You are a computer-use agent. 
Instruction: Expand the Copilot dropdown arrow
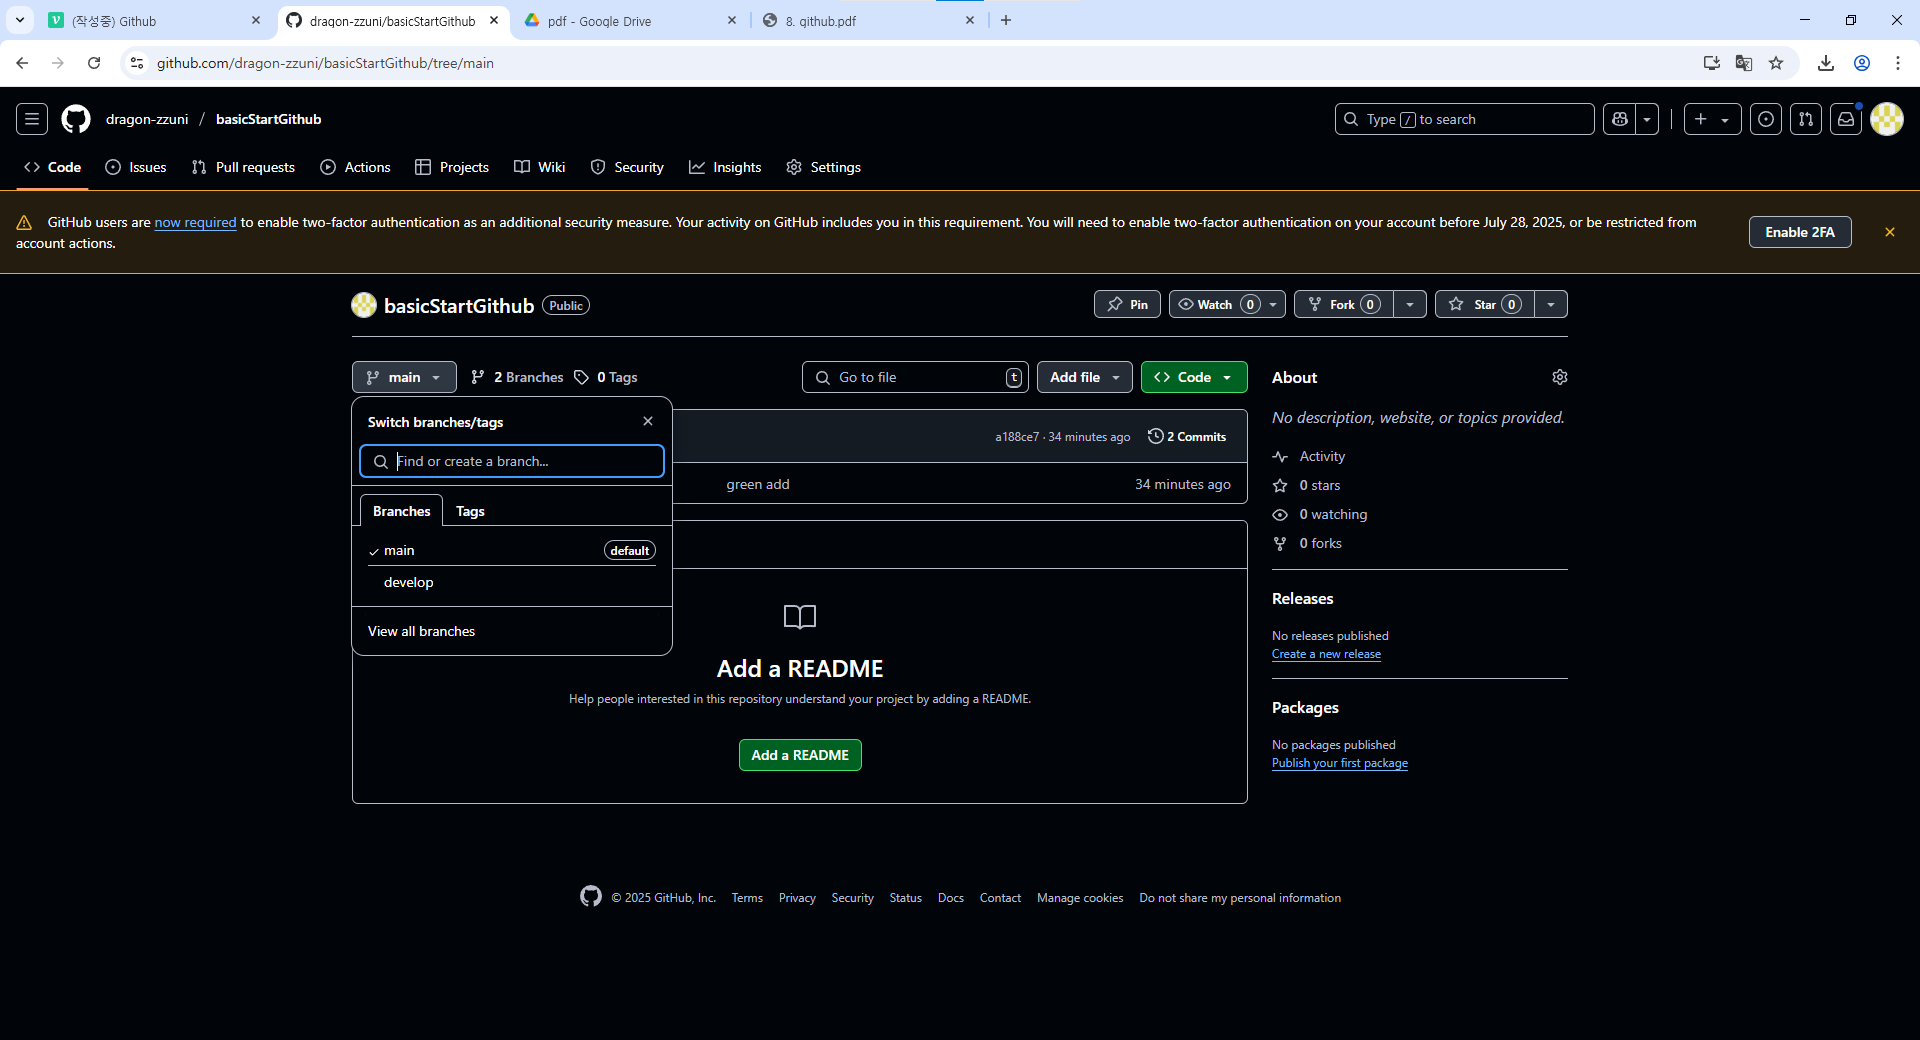(x=1647, y=119)
